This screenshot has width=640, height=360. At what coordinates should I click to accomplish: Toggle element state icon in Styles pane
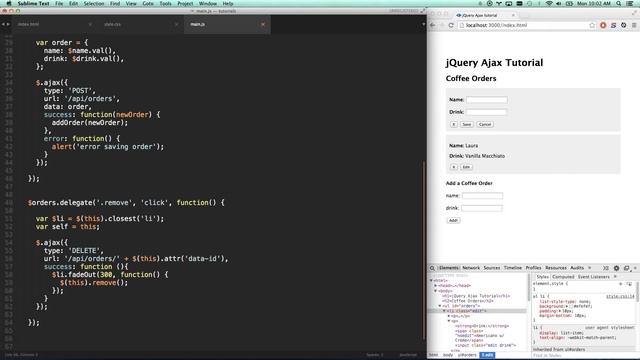(x=629, y=283)
